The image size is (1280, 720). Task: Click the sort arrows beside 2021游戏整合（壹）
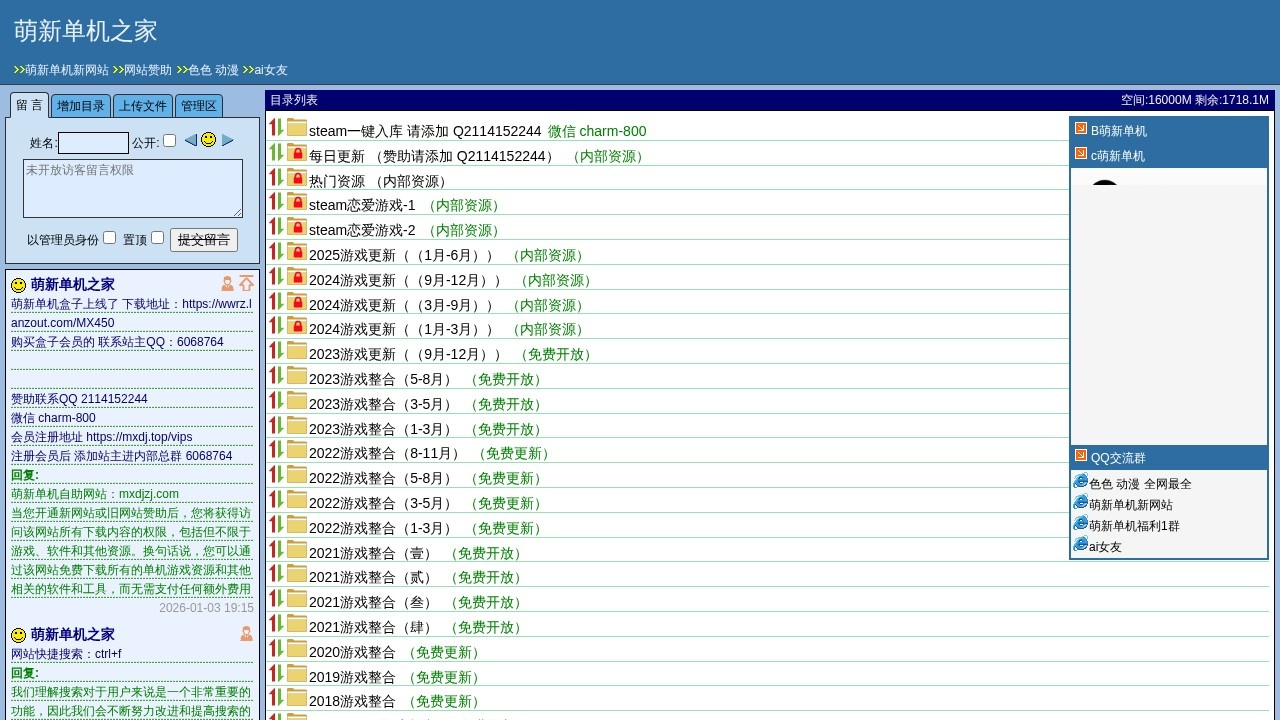coord(276,549)
